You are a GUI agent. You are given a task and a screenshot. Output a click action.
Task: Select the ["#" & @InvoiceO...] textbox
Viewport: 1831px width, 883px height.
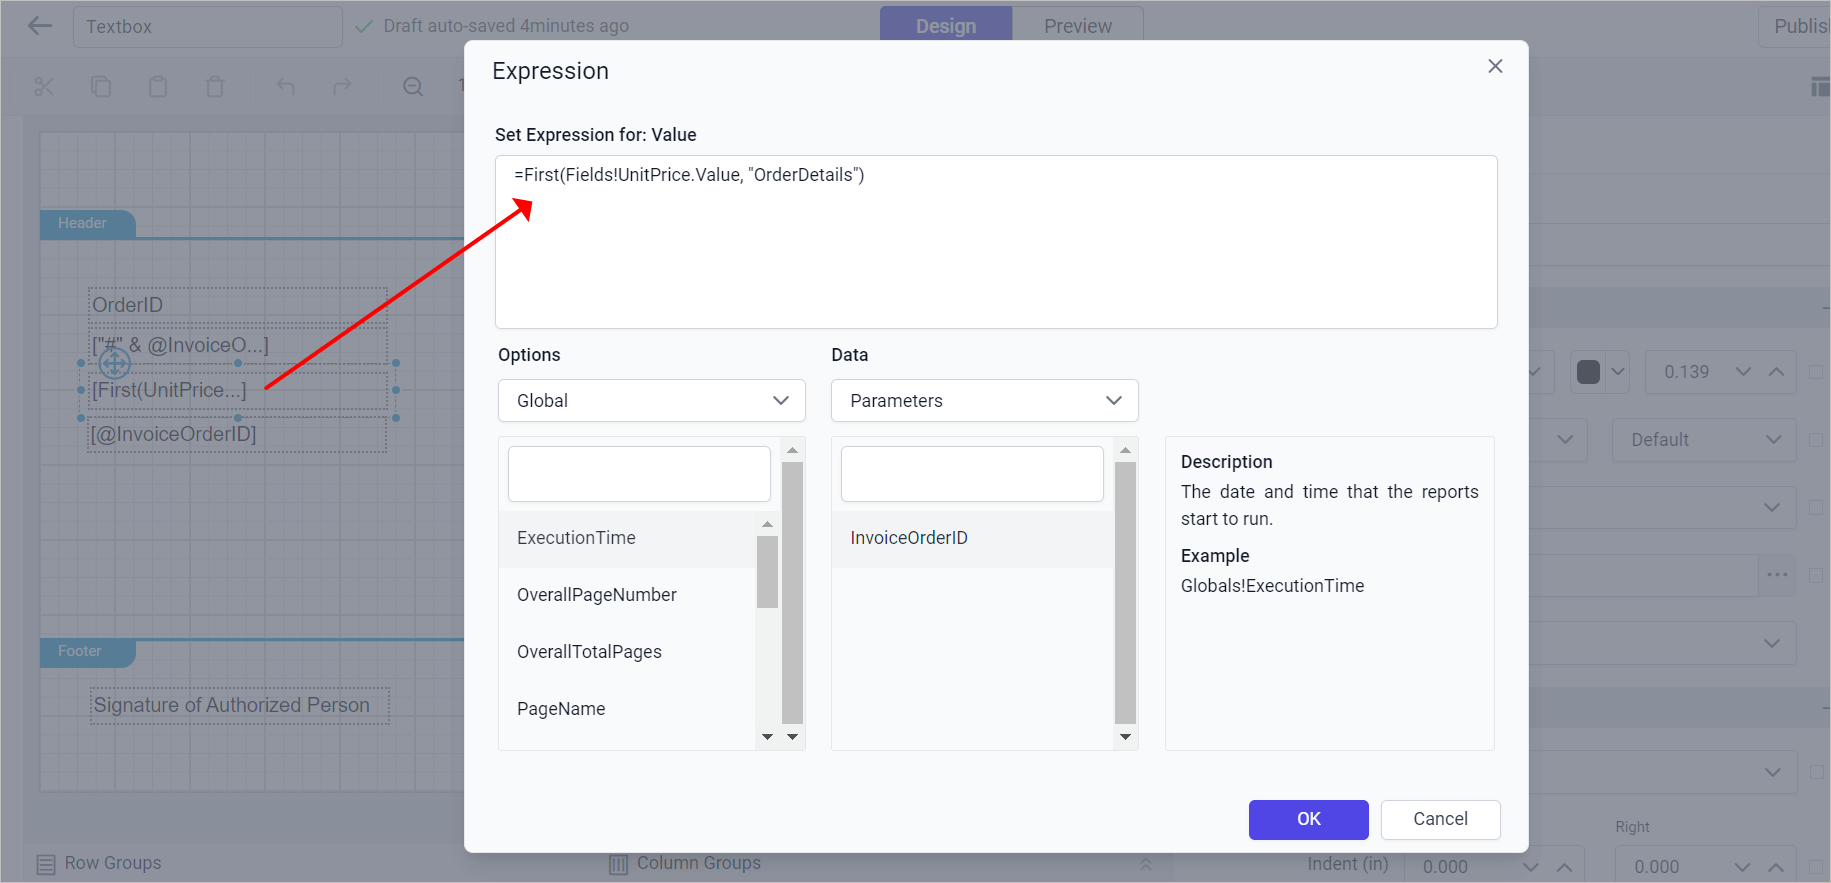tap(238, 346)
